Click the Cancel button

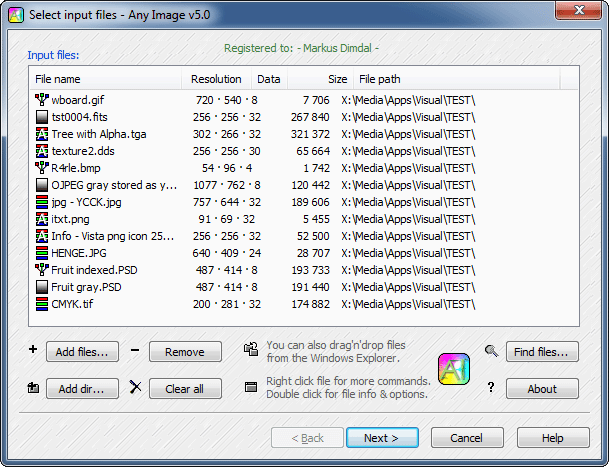(467, 438)
